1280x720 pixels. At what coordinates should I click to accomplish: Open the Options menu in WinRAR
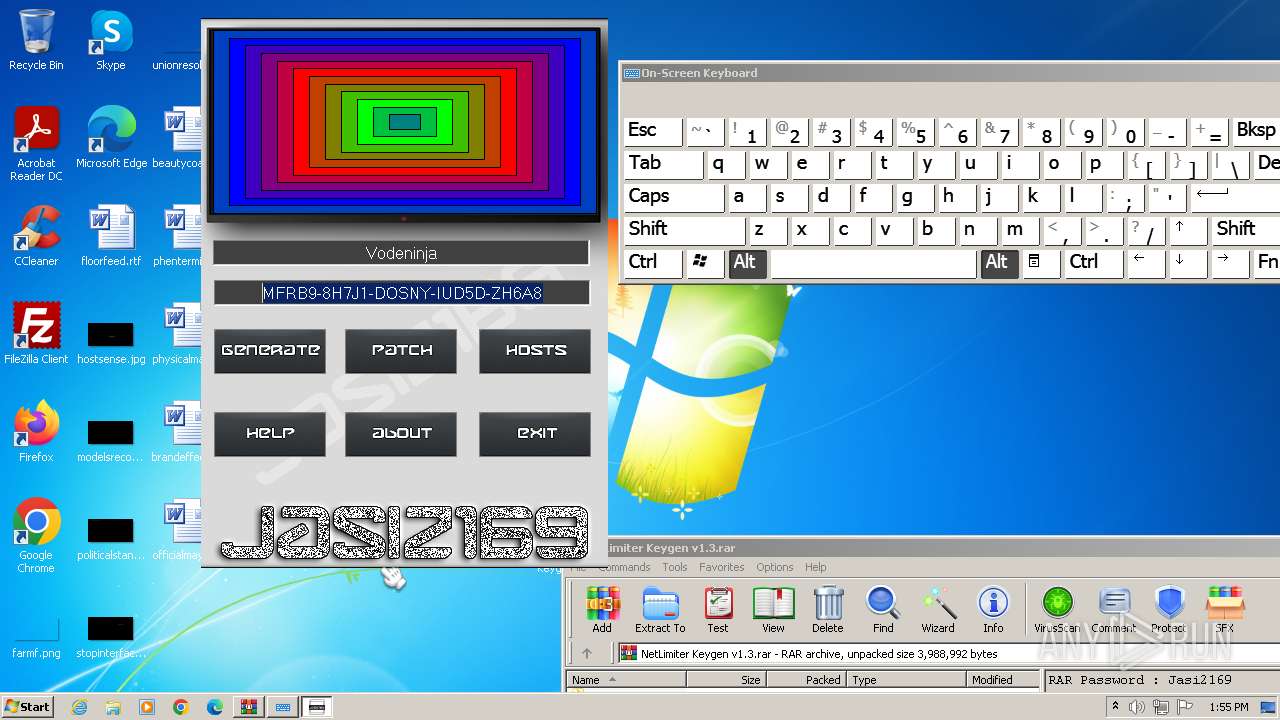775,567
